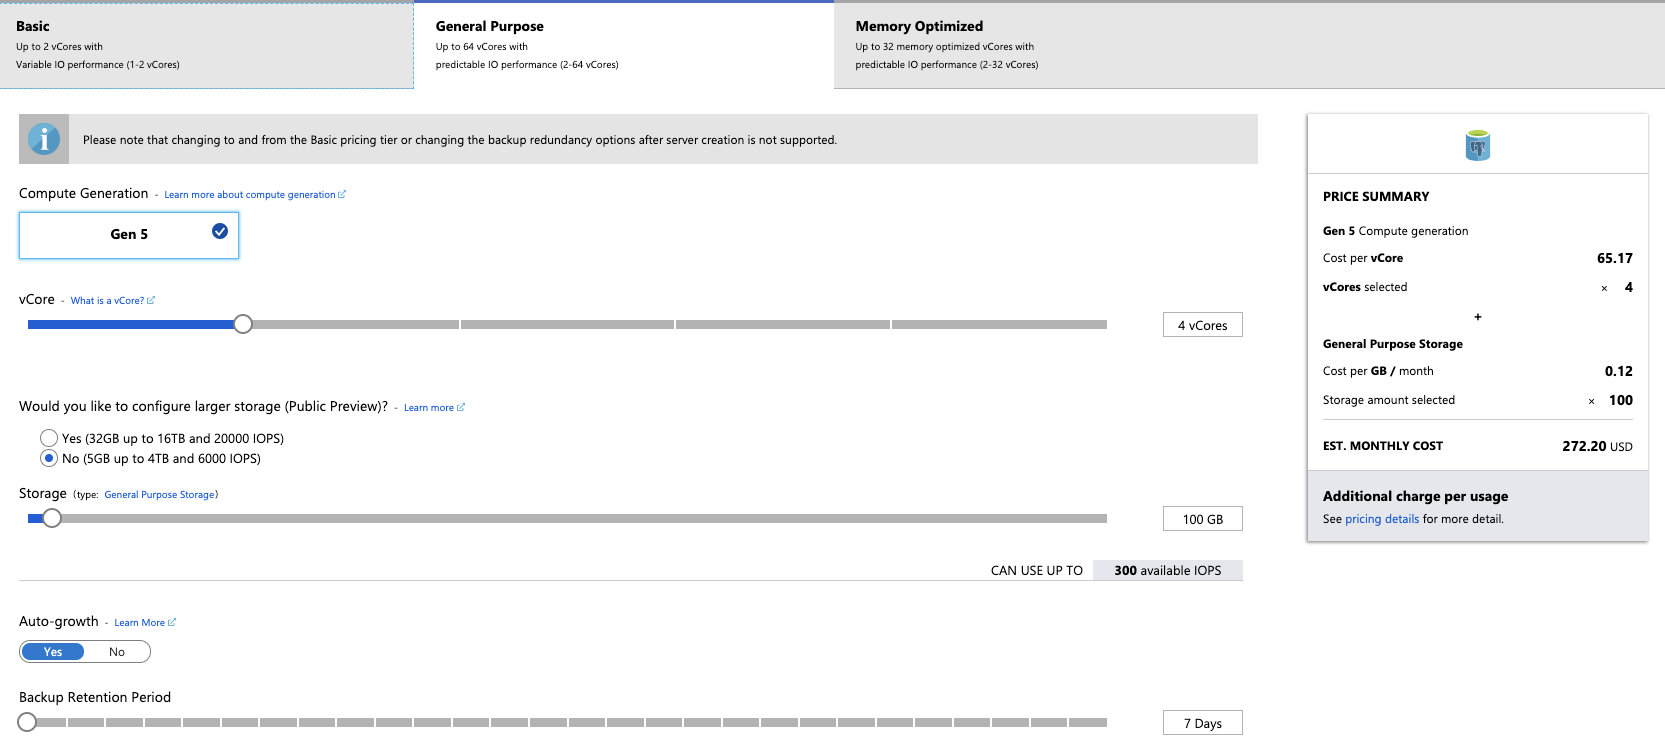This screenshot has width=1665, height=746.
Task: Choose No (5GB up to 4TB) radio option
Action: (x=49, y=458)
